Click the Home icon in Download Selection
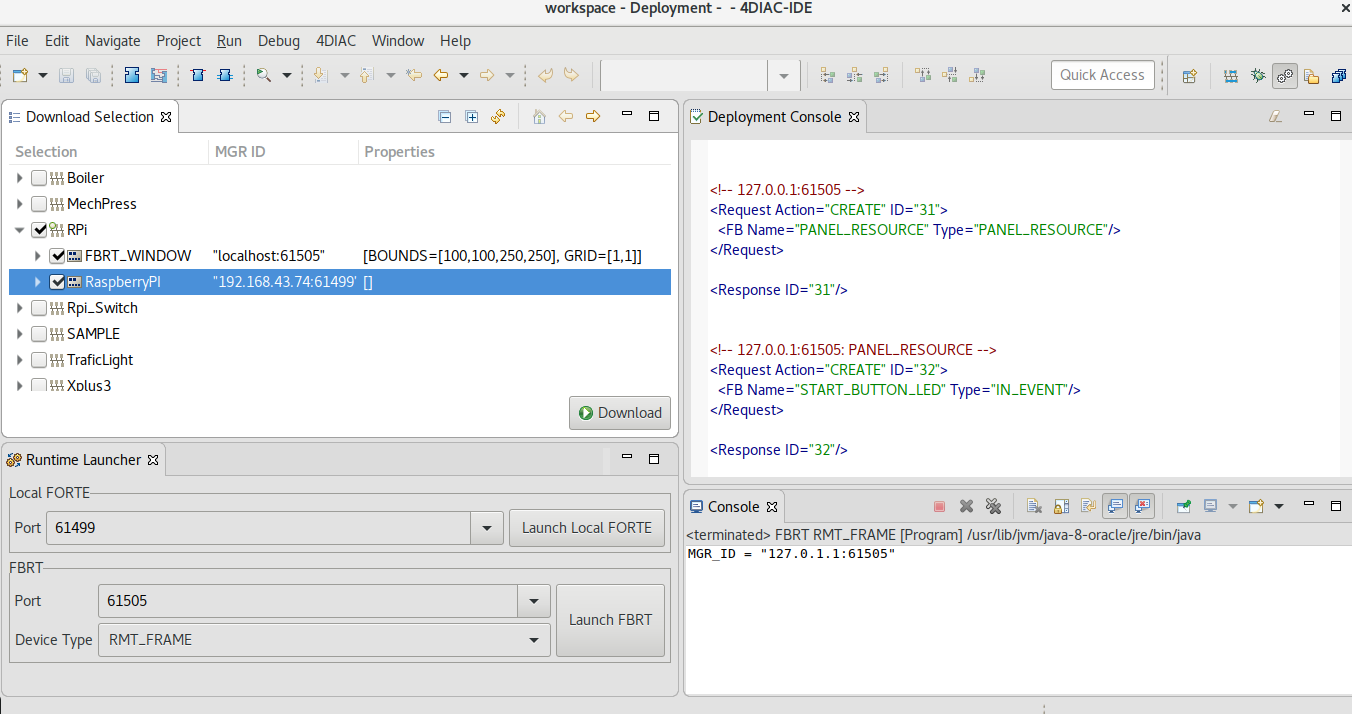Viewport: 1352px width, 714px height. [x=539, y=117]
